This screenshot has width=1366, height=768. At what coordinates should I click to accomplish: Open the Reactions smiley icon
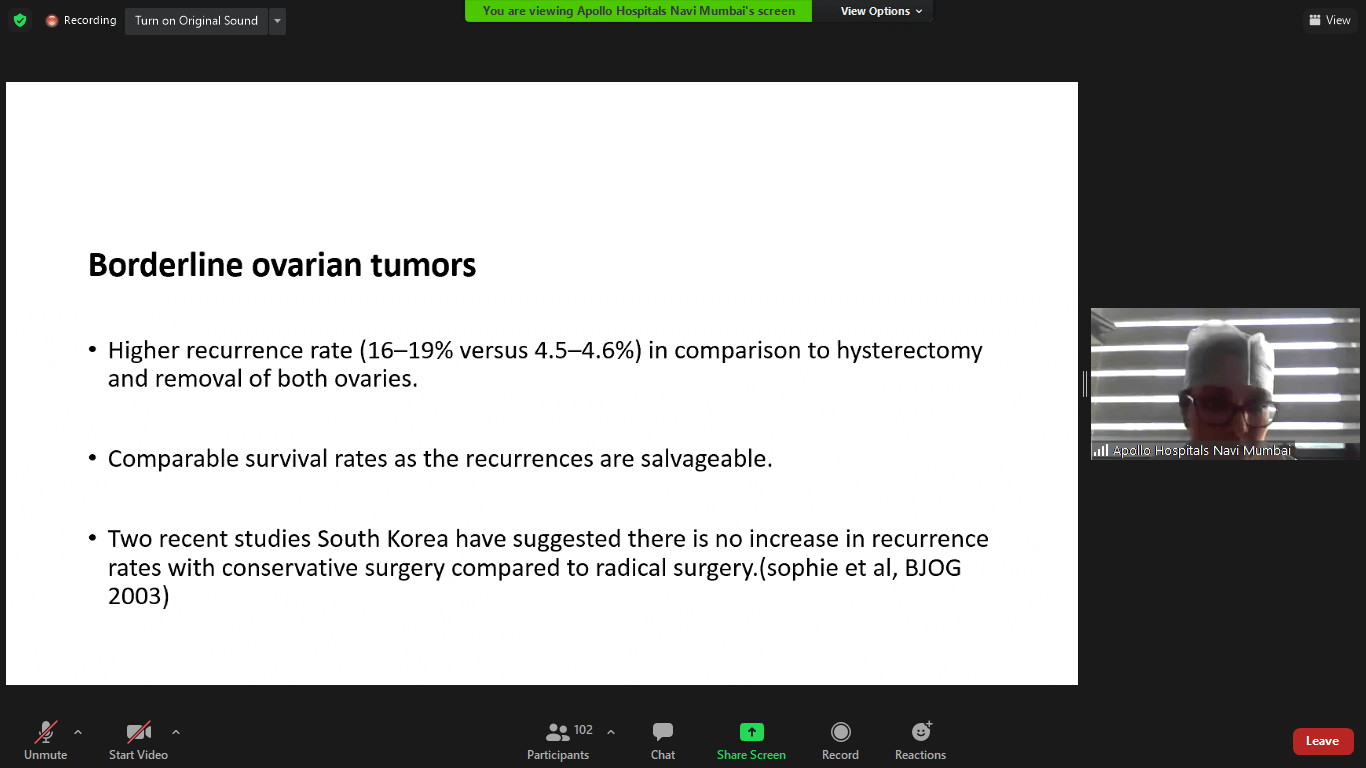click(920, 732)
